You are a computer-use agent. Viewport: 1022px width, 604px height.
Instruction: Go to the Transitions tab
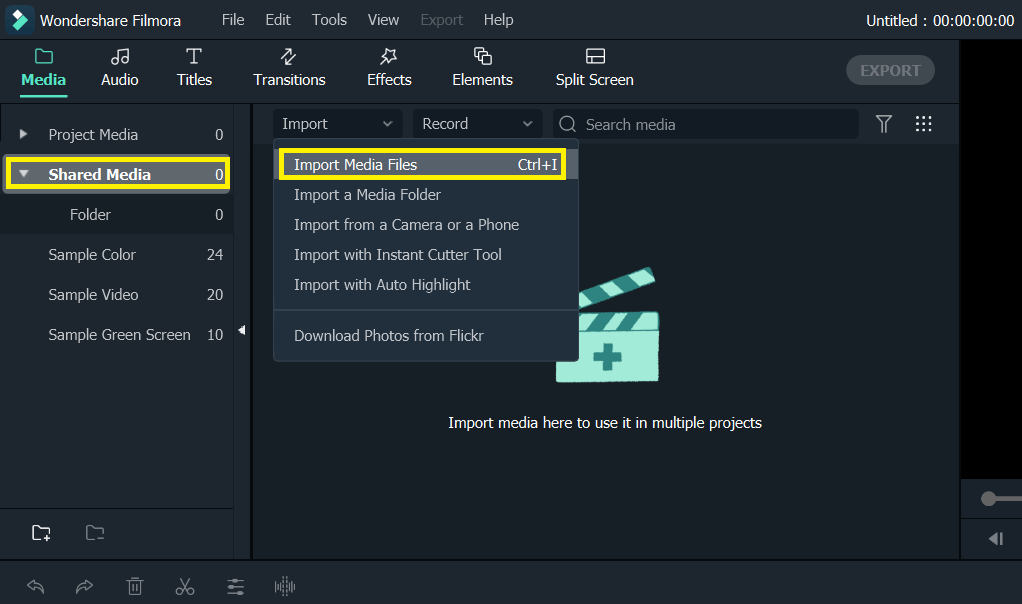tap(289, 68)
